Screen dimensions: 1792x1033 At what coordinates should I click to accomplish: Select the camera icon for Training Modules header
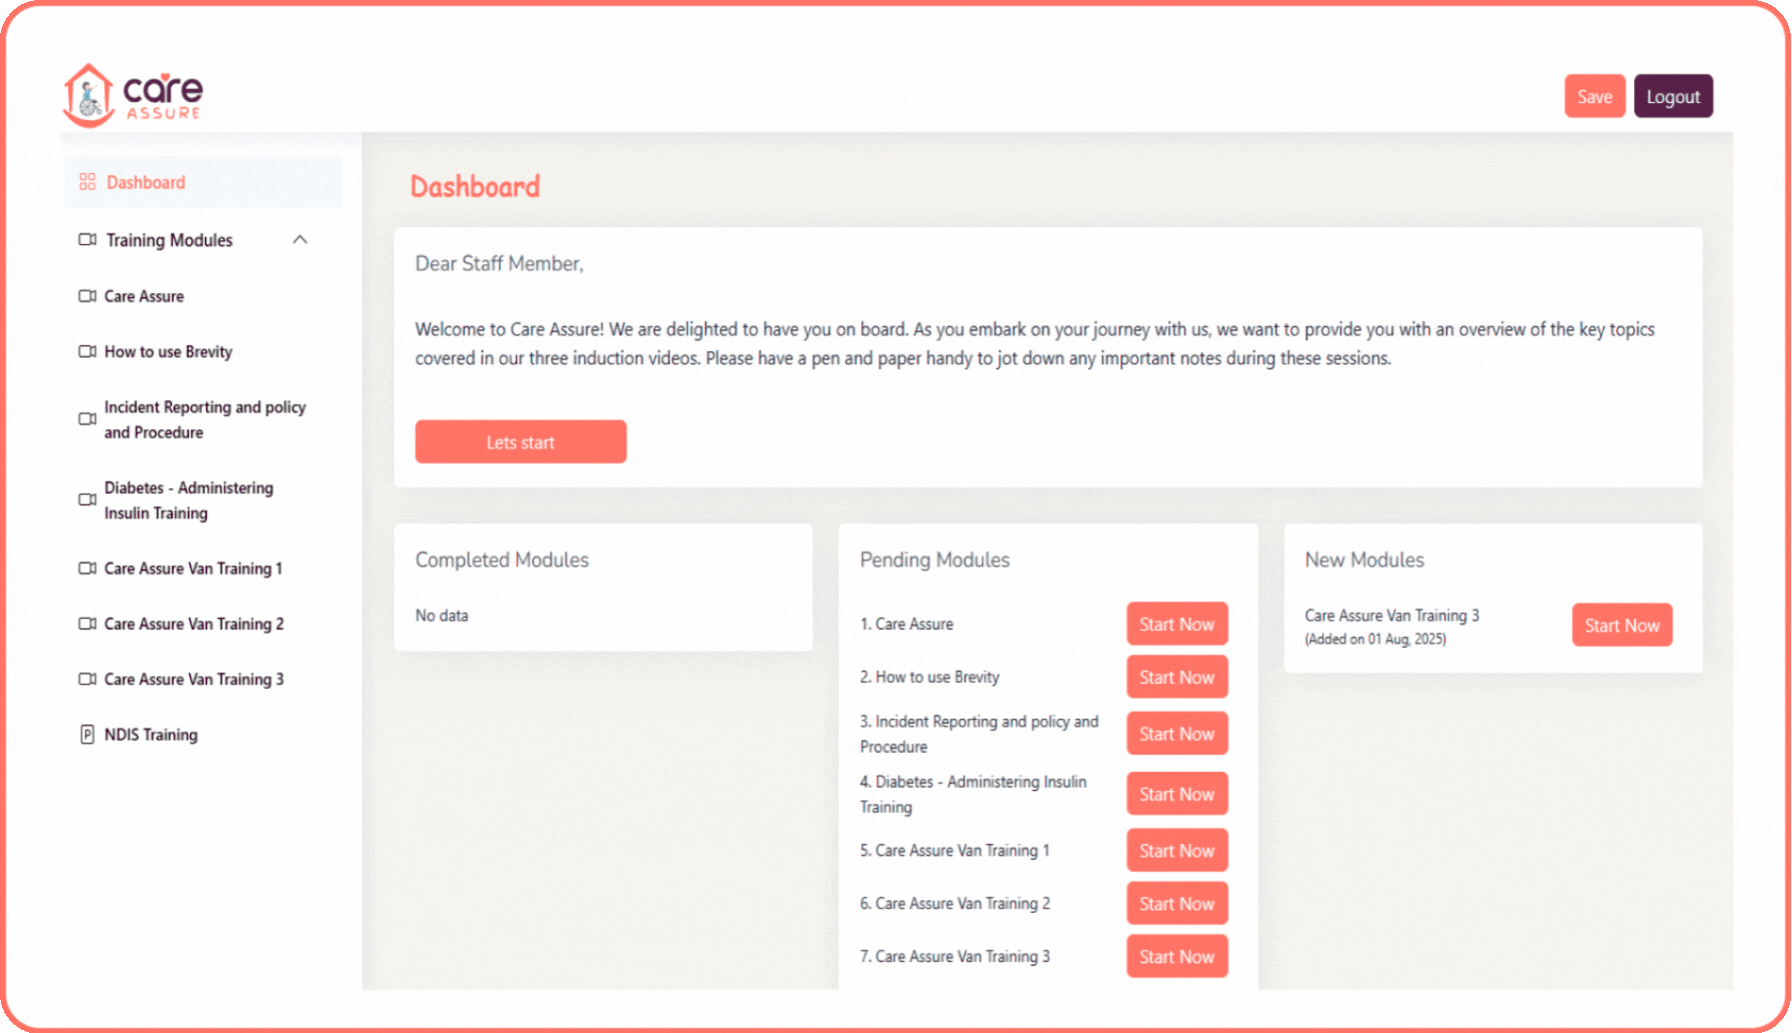point(86,240)
